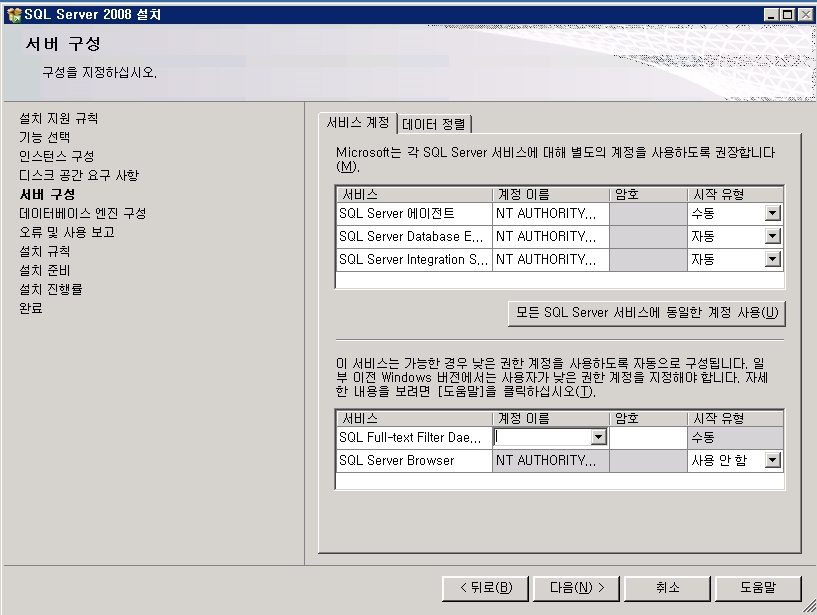
Task: Click account name cell for SQL Server Integration Services
Action: click(551, 259)
